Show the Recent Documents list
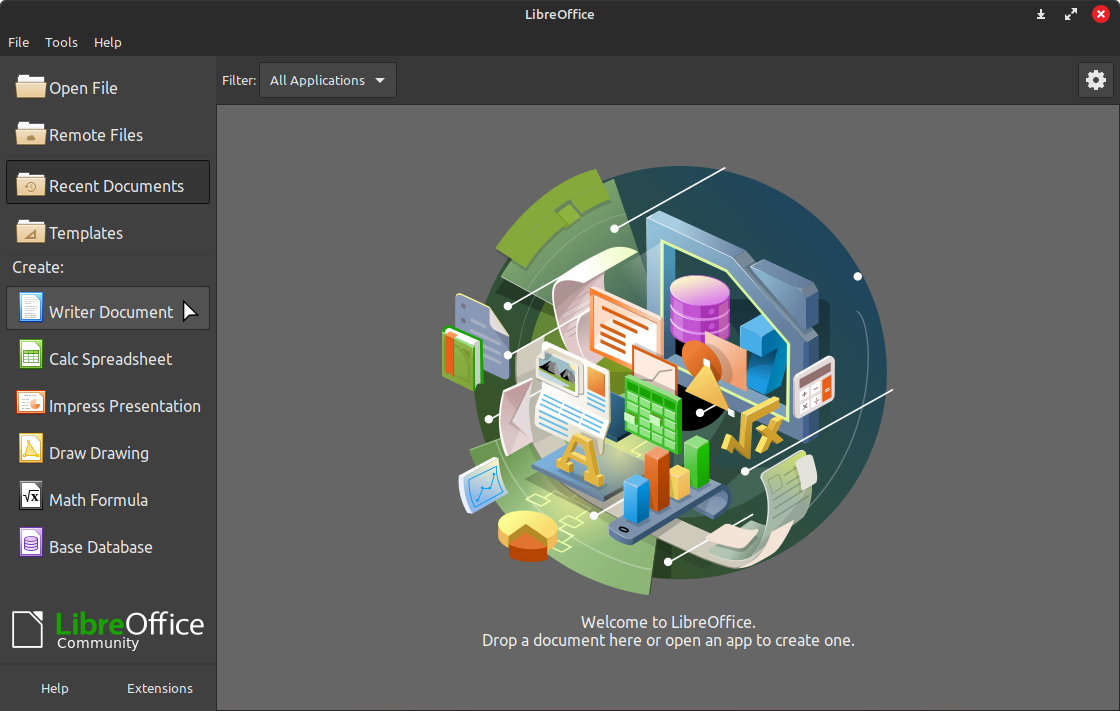 click(108, 182)
